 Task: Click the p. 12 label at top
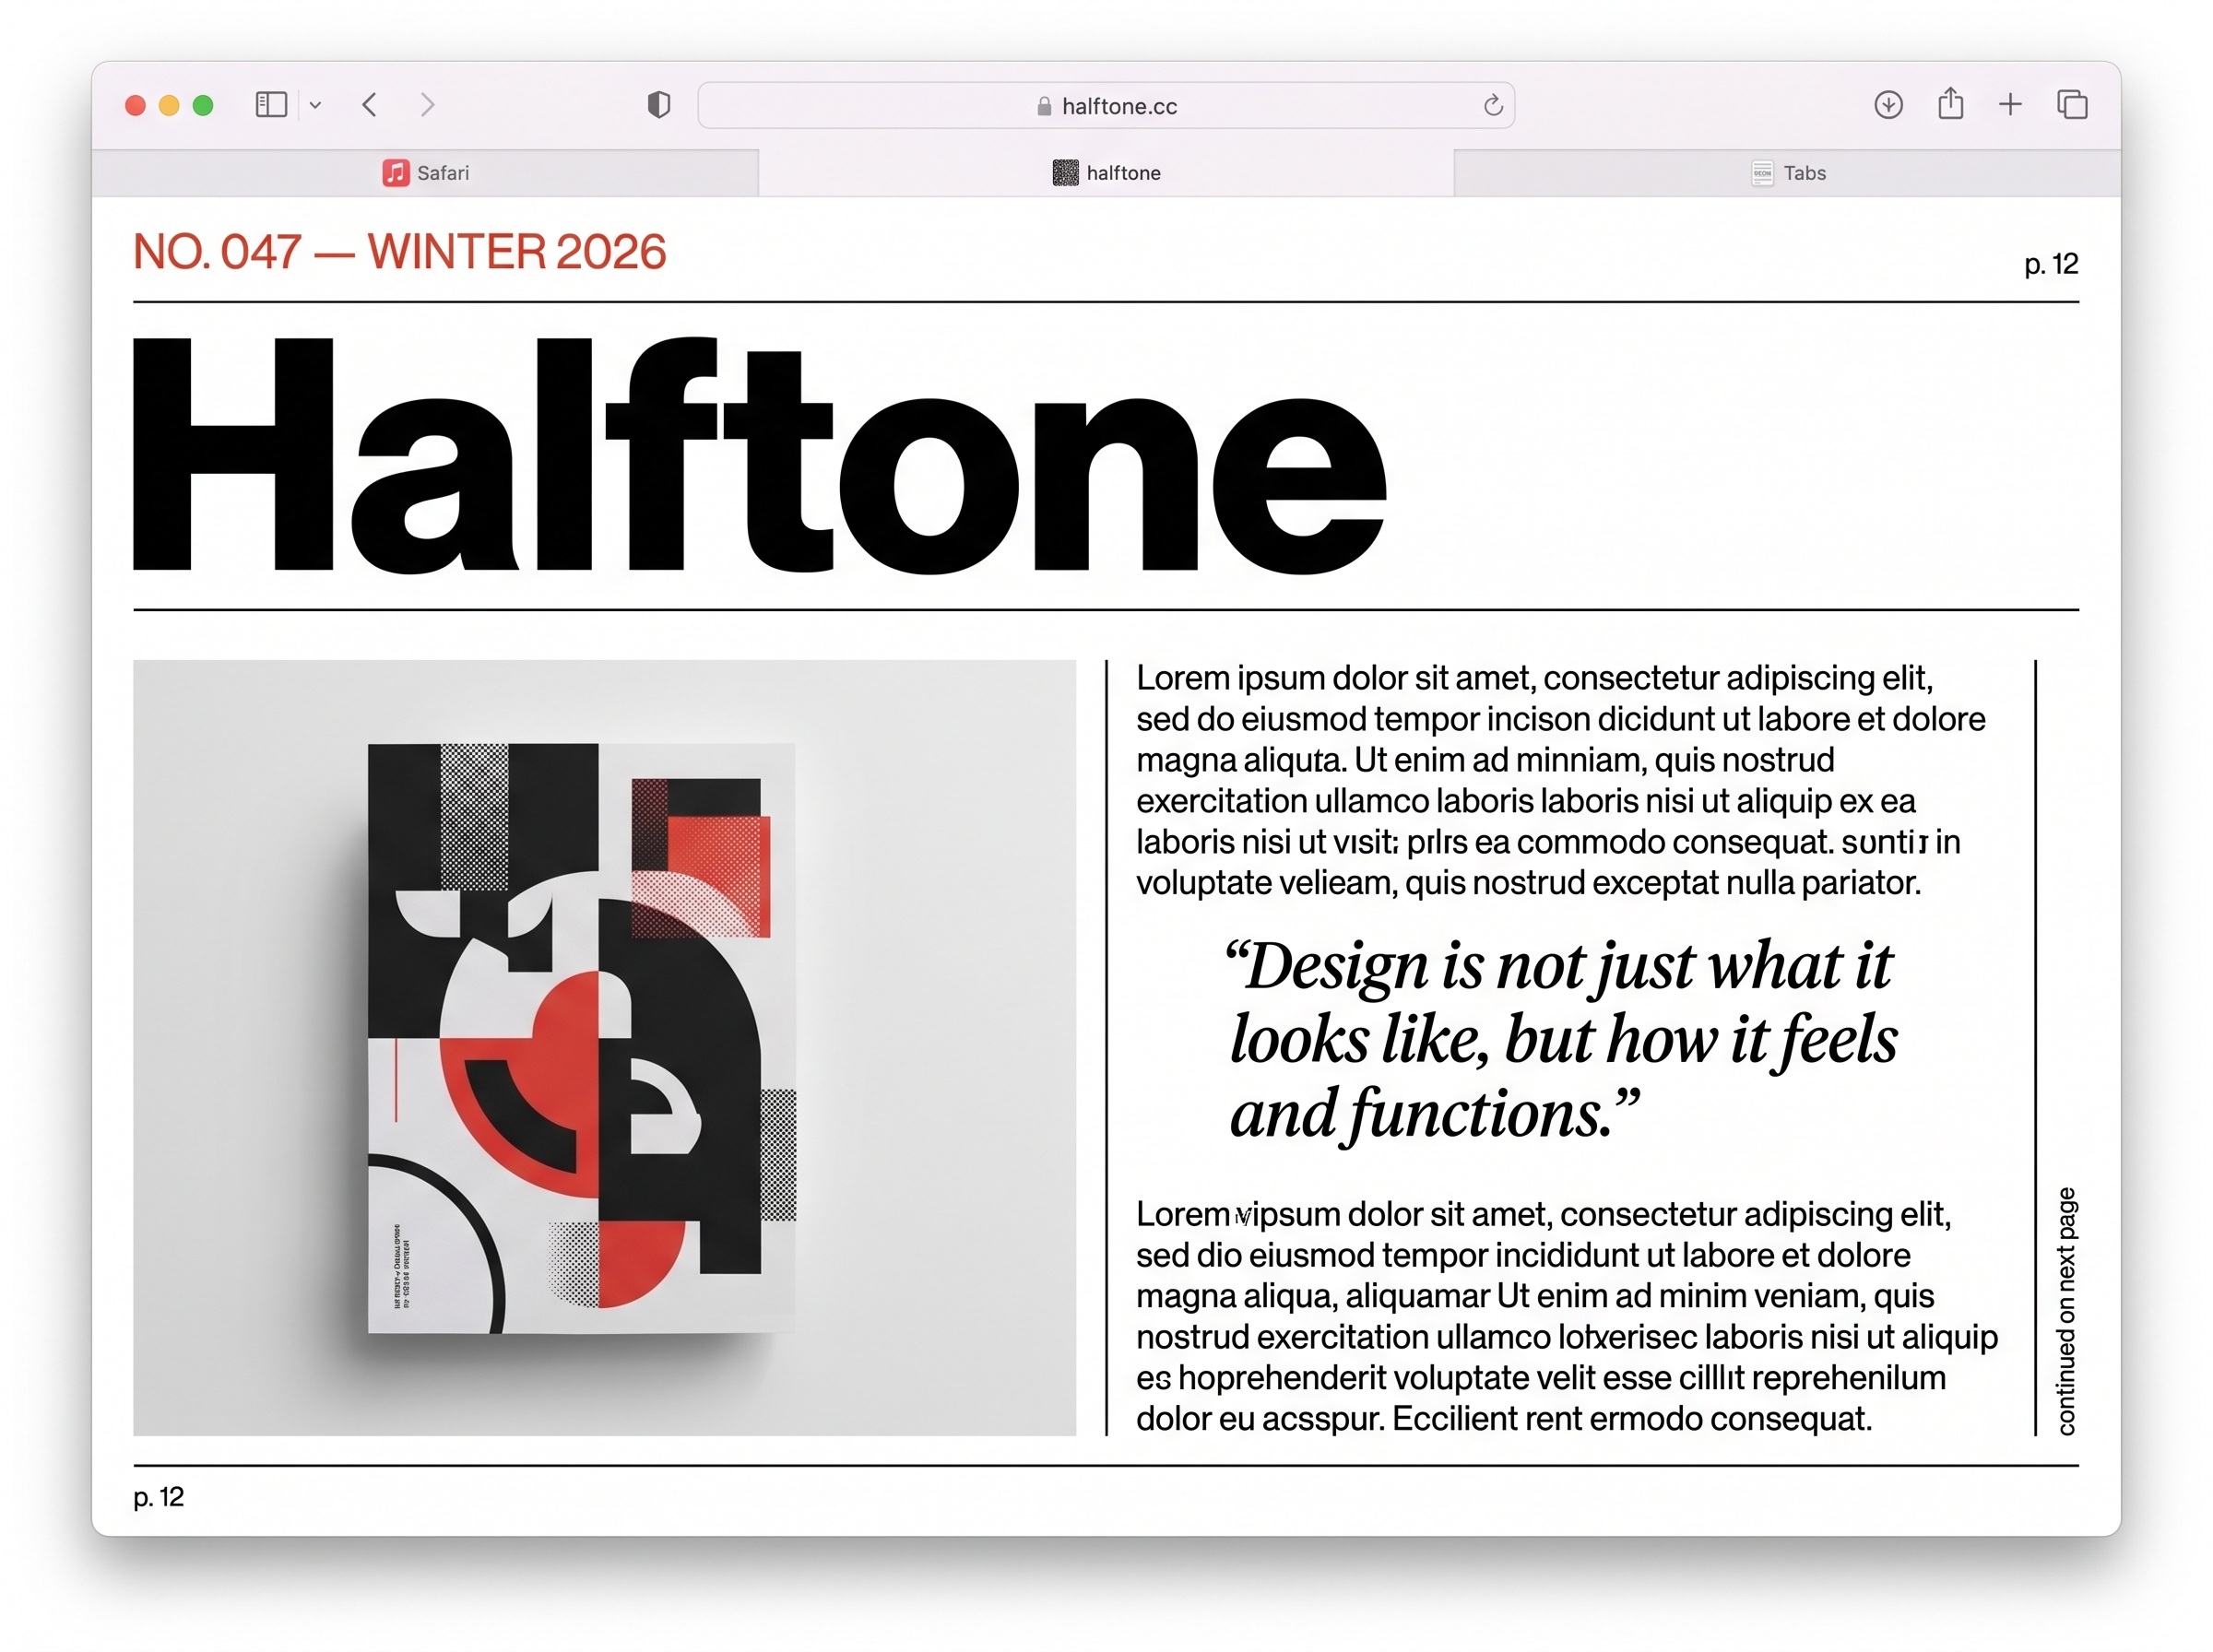[2051, 265]
